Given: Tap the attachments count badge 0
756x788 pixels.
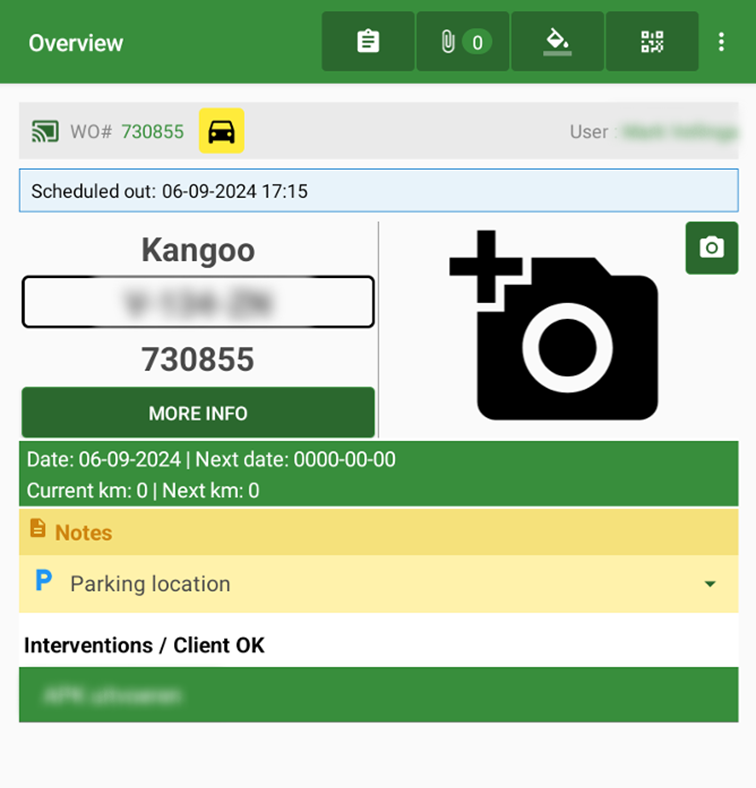Looking at the screenshot, I should click(x=477, y=42).
